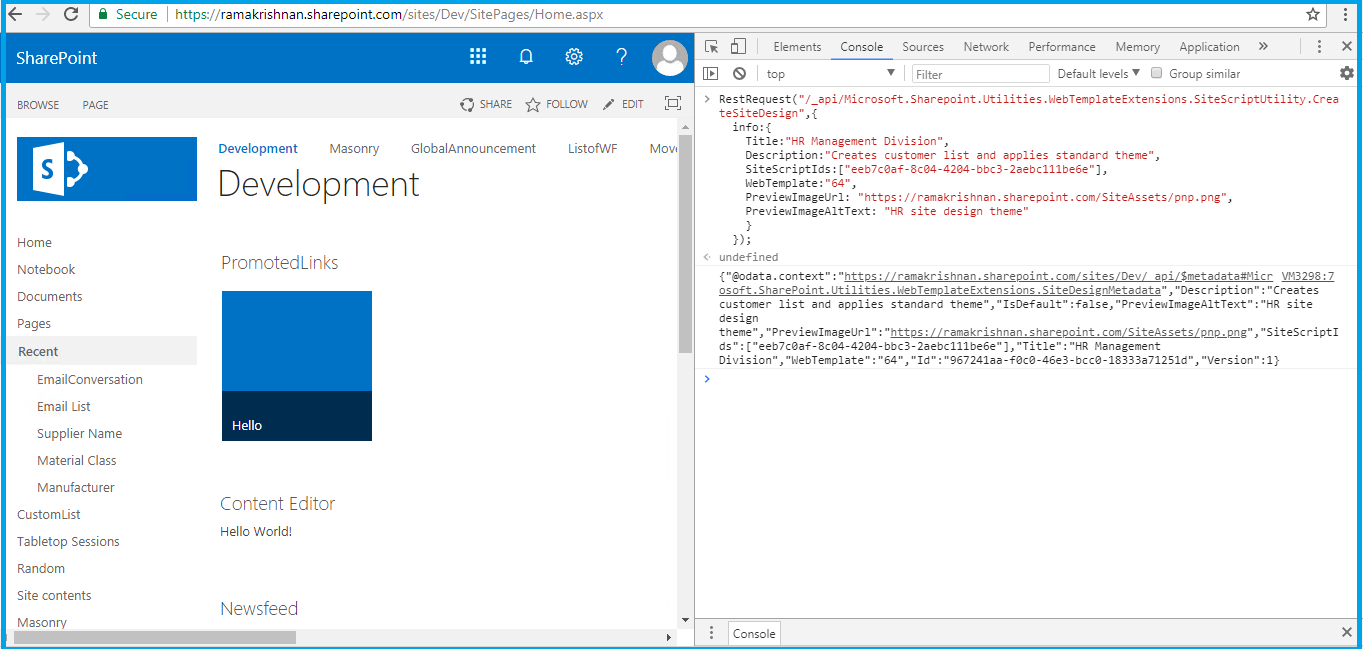This screenshot has width=1363, height=649.
Task: Close the bottom Console drawer
Action: [x=1347, y=633]
